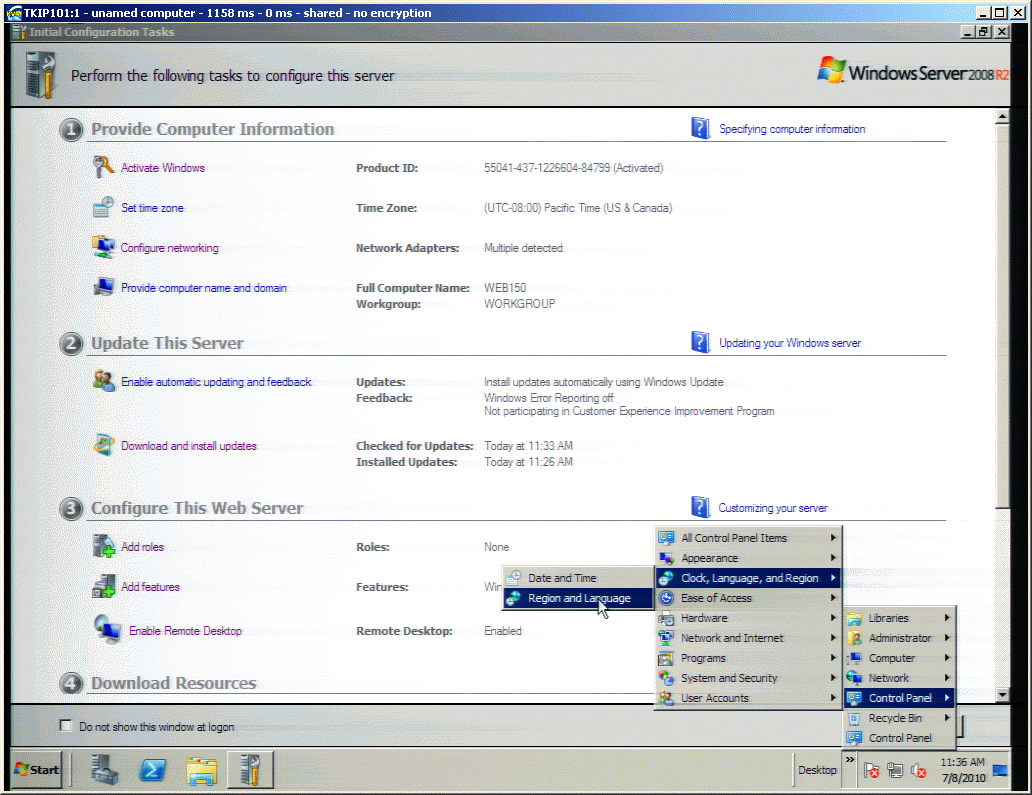Open Server Manager from the taskbar
This screenshot has width=1032, height=795.
click(104, 769)
